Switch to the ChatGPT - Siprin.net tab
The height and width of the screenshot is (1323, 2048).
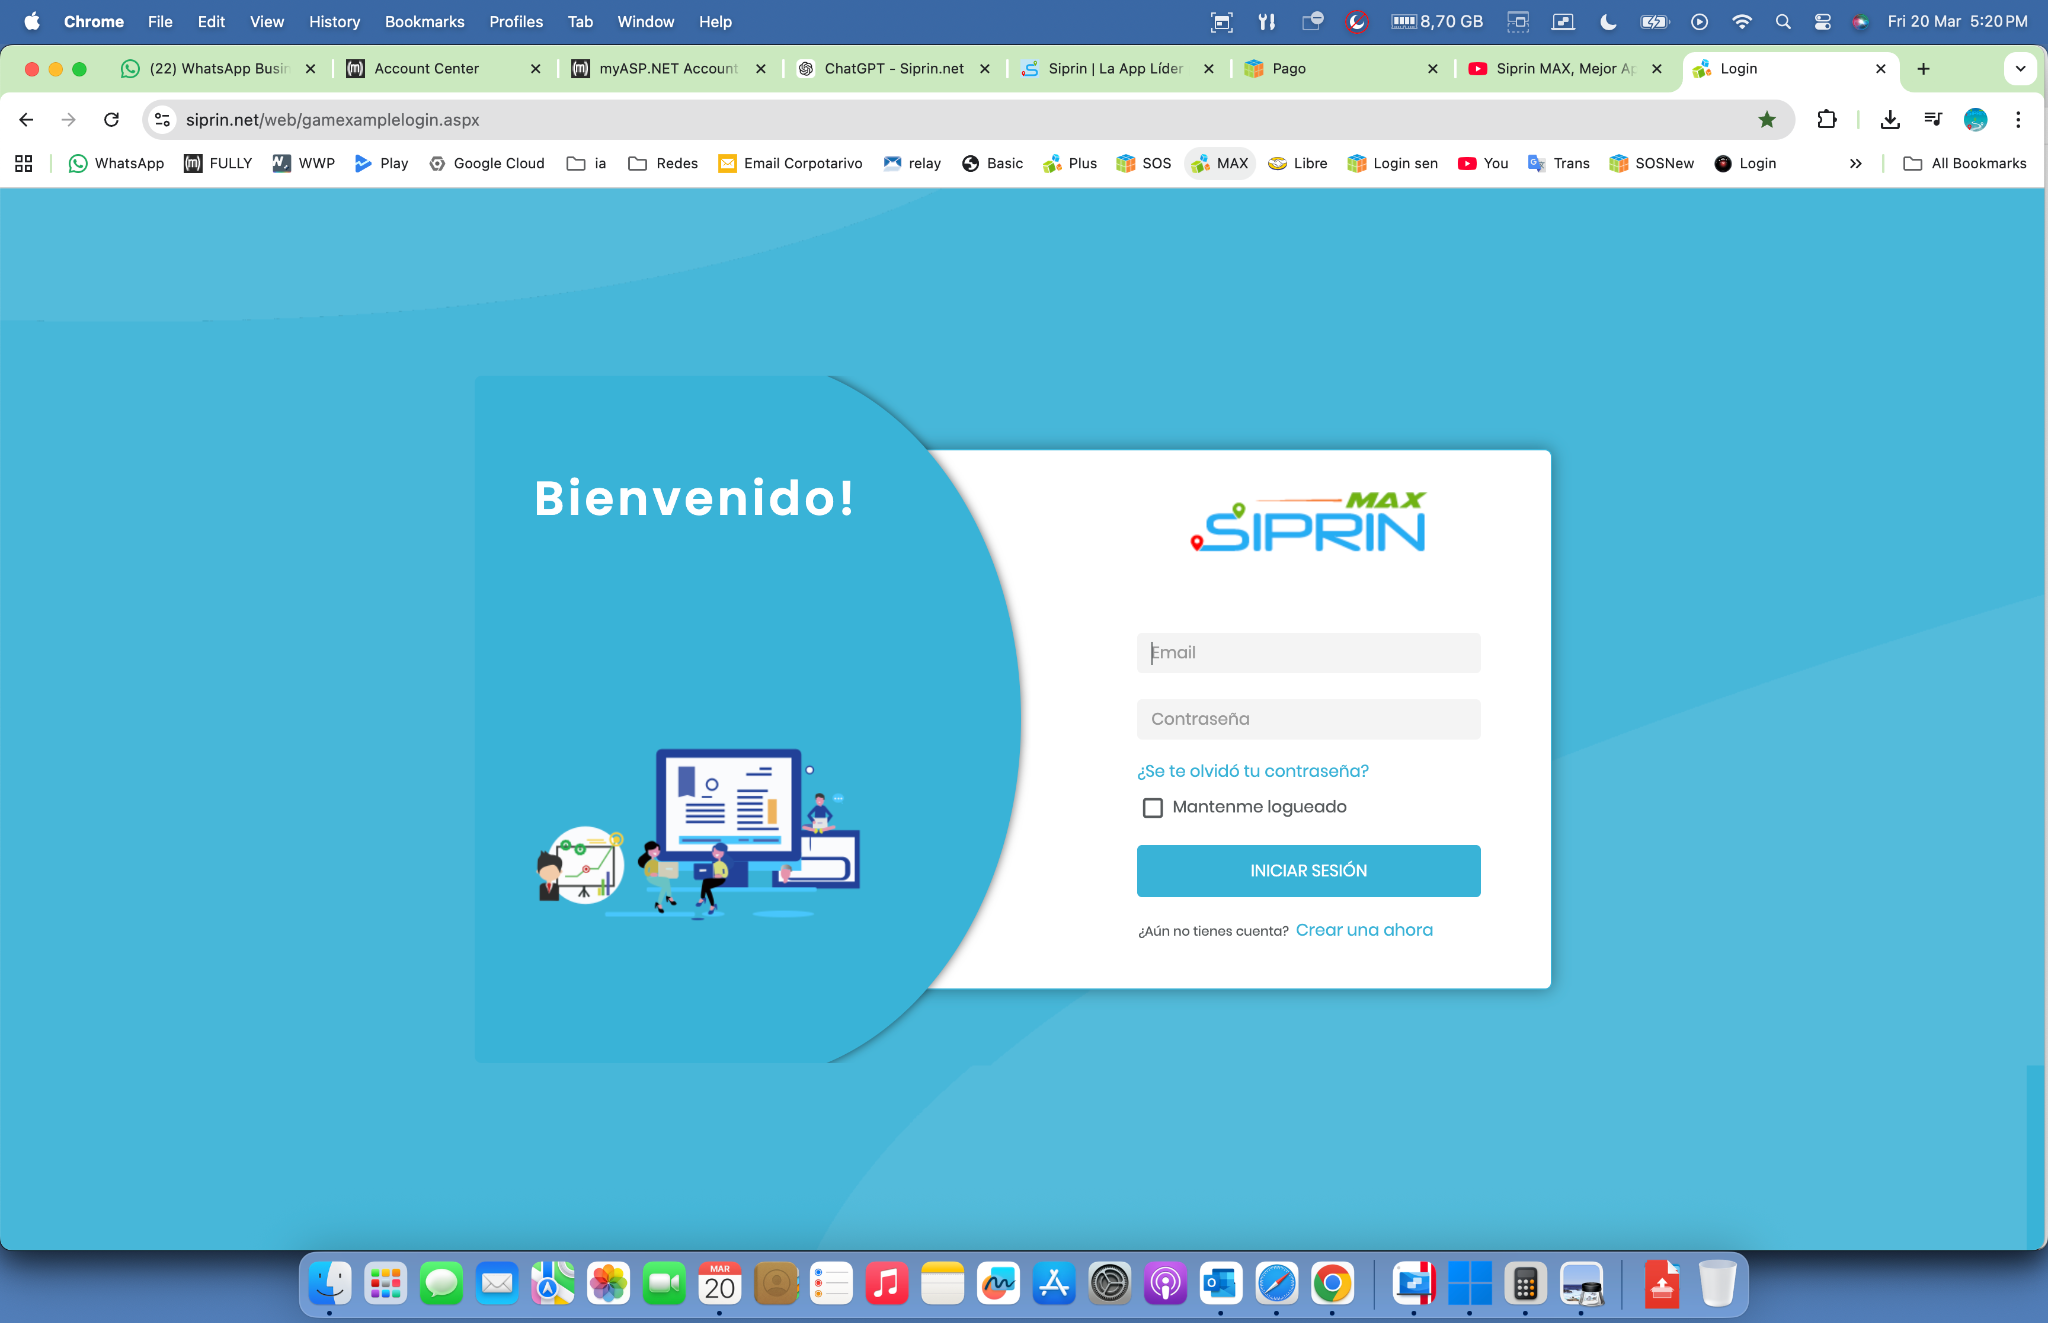[893, 69]
